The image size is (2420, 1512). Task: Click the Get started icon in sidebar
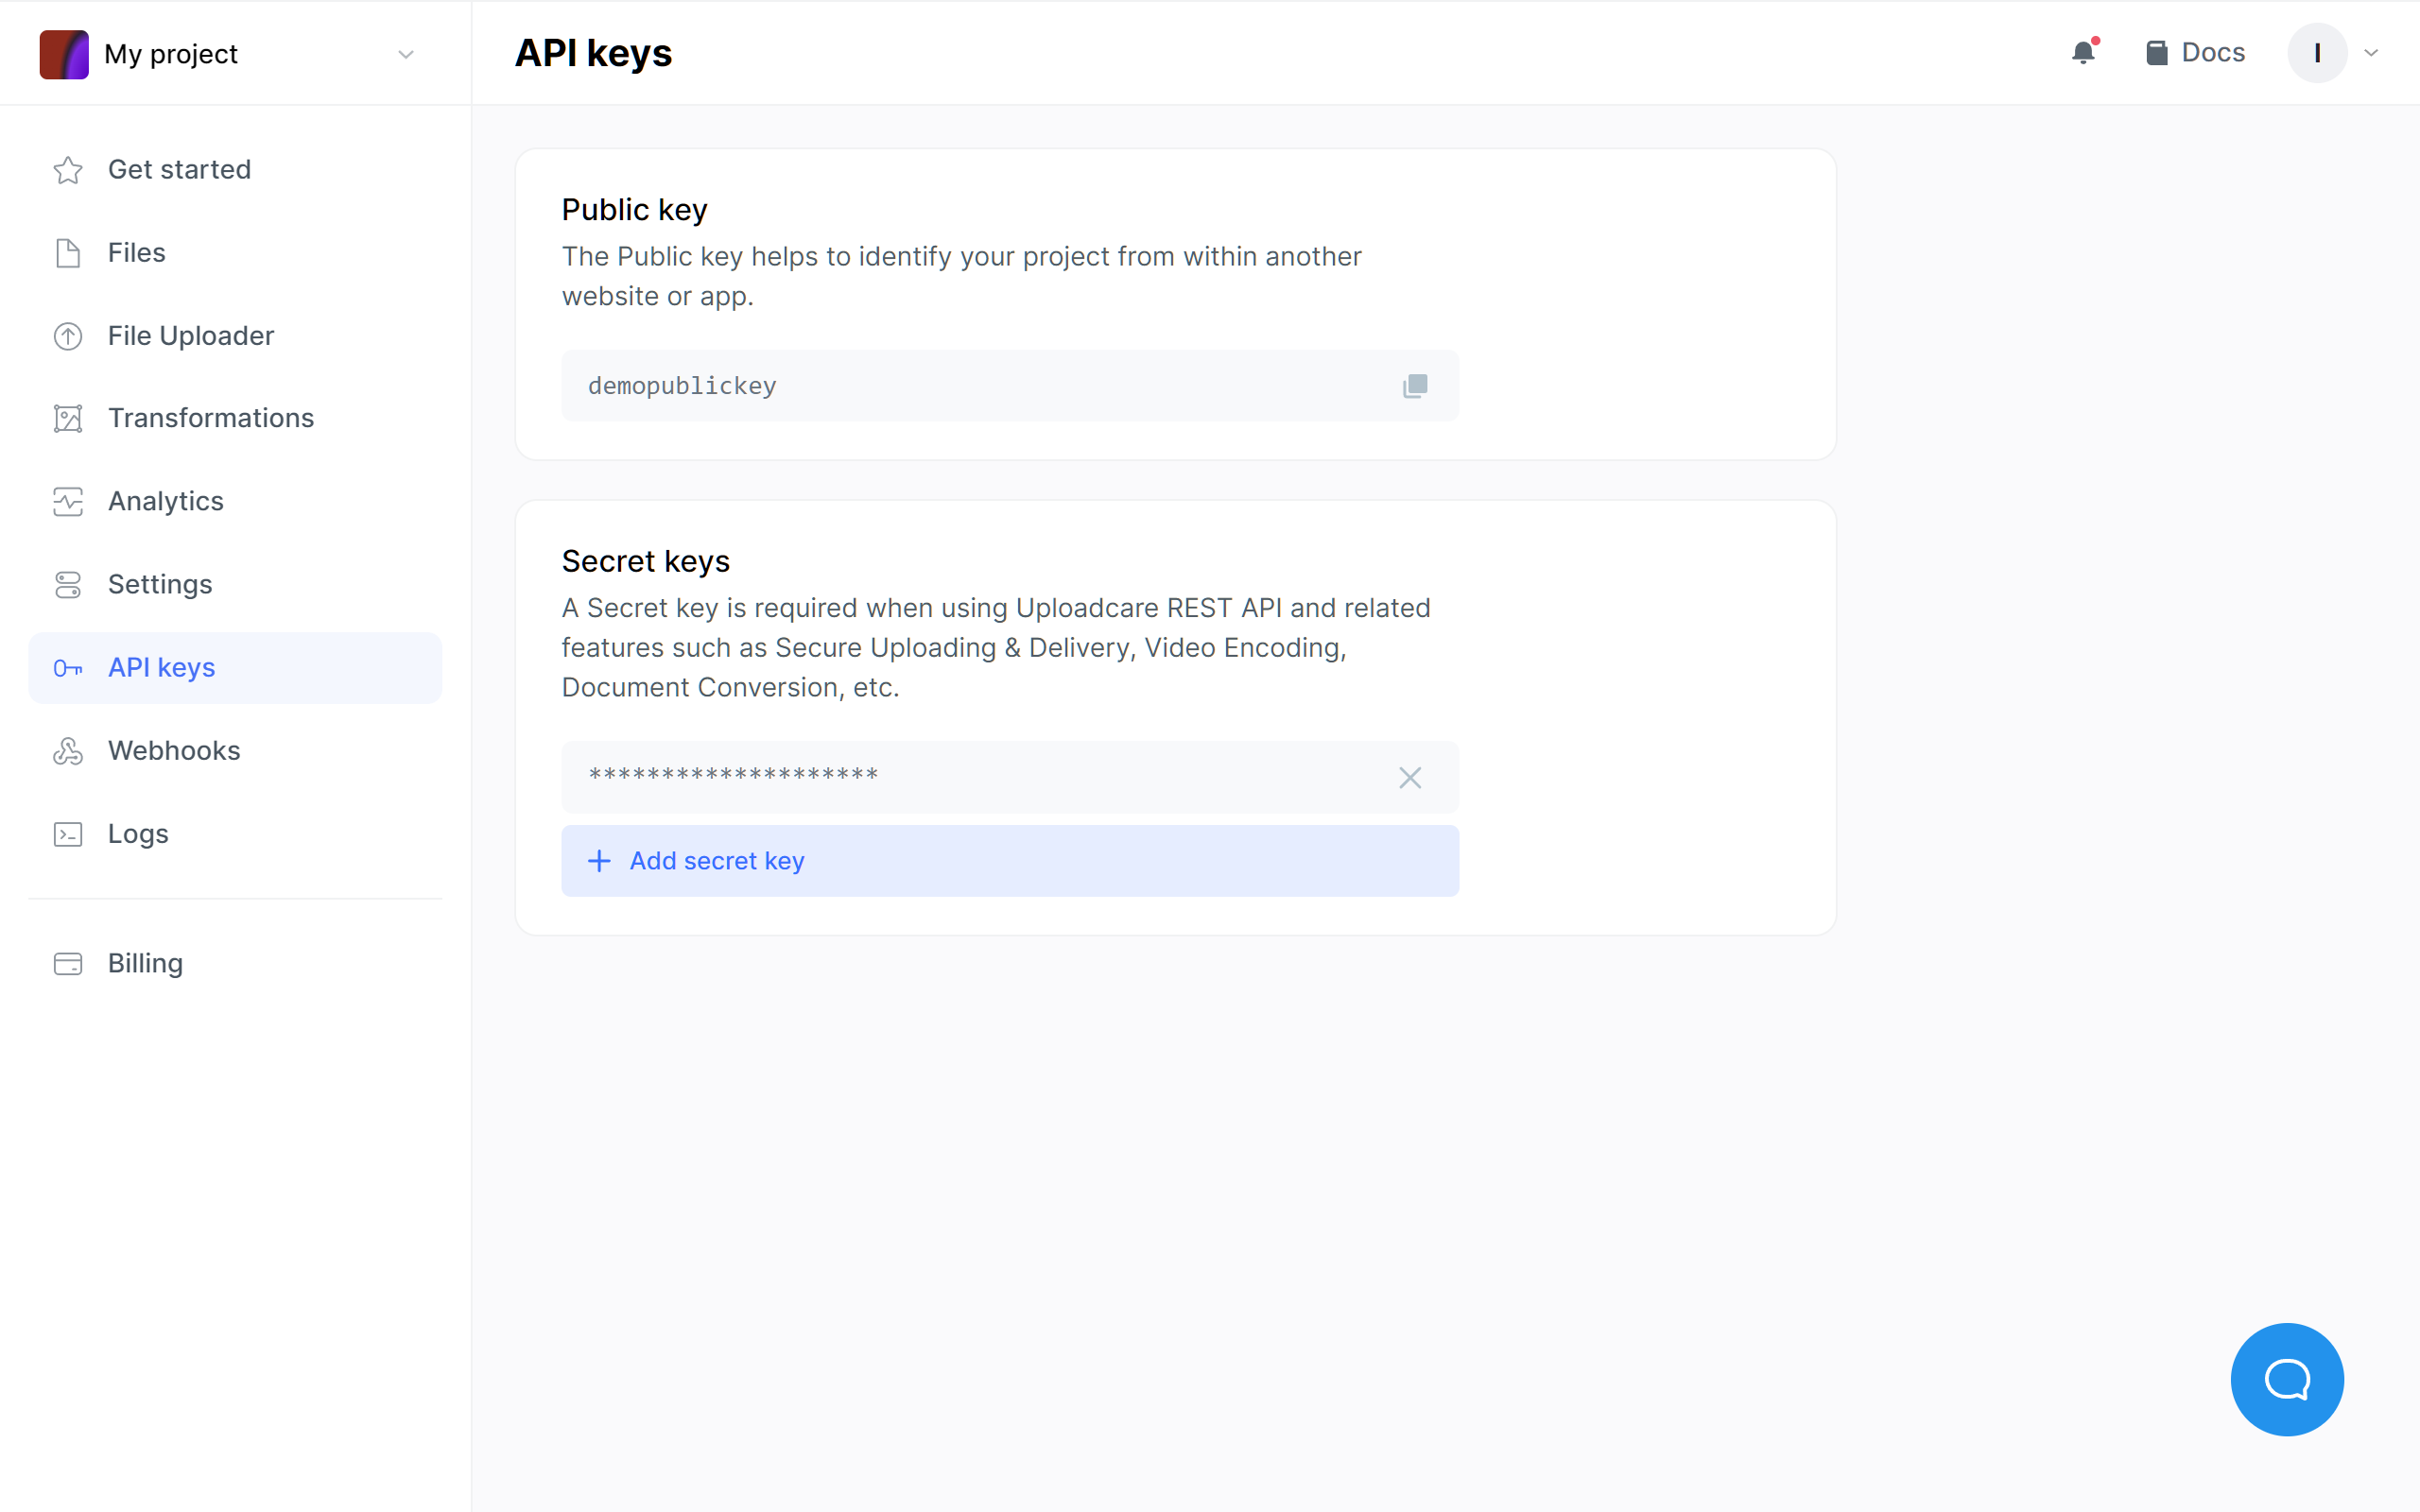68,169
